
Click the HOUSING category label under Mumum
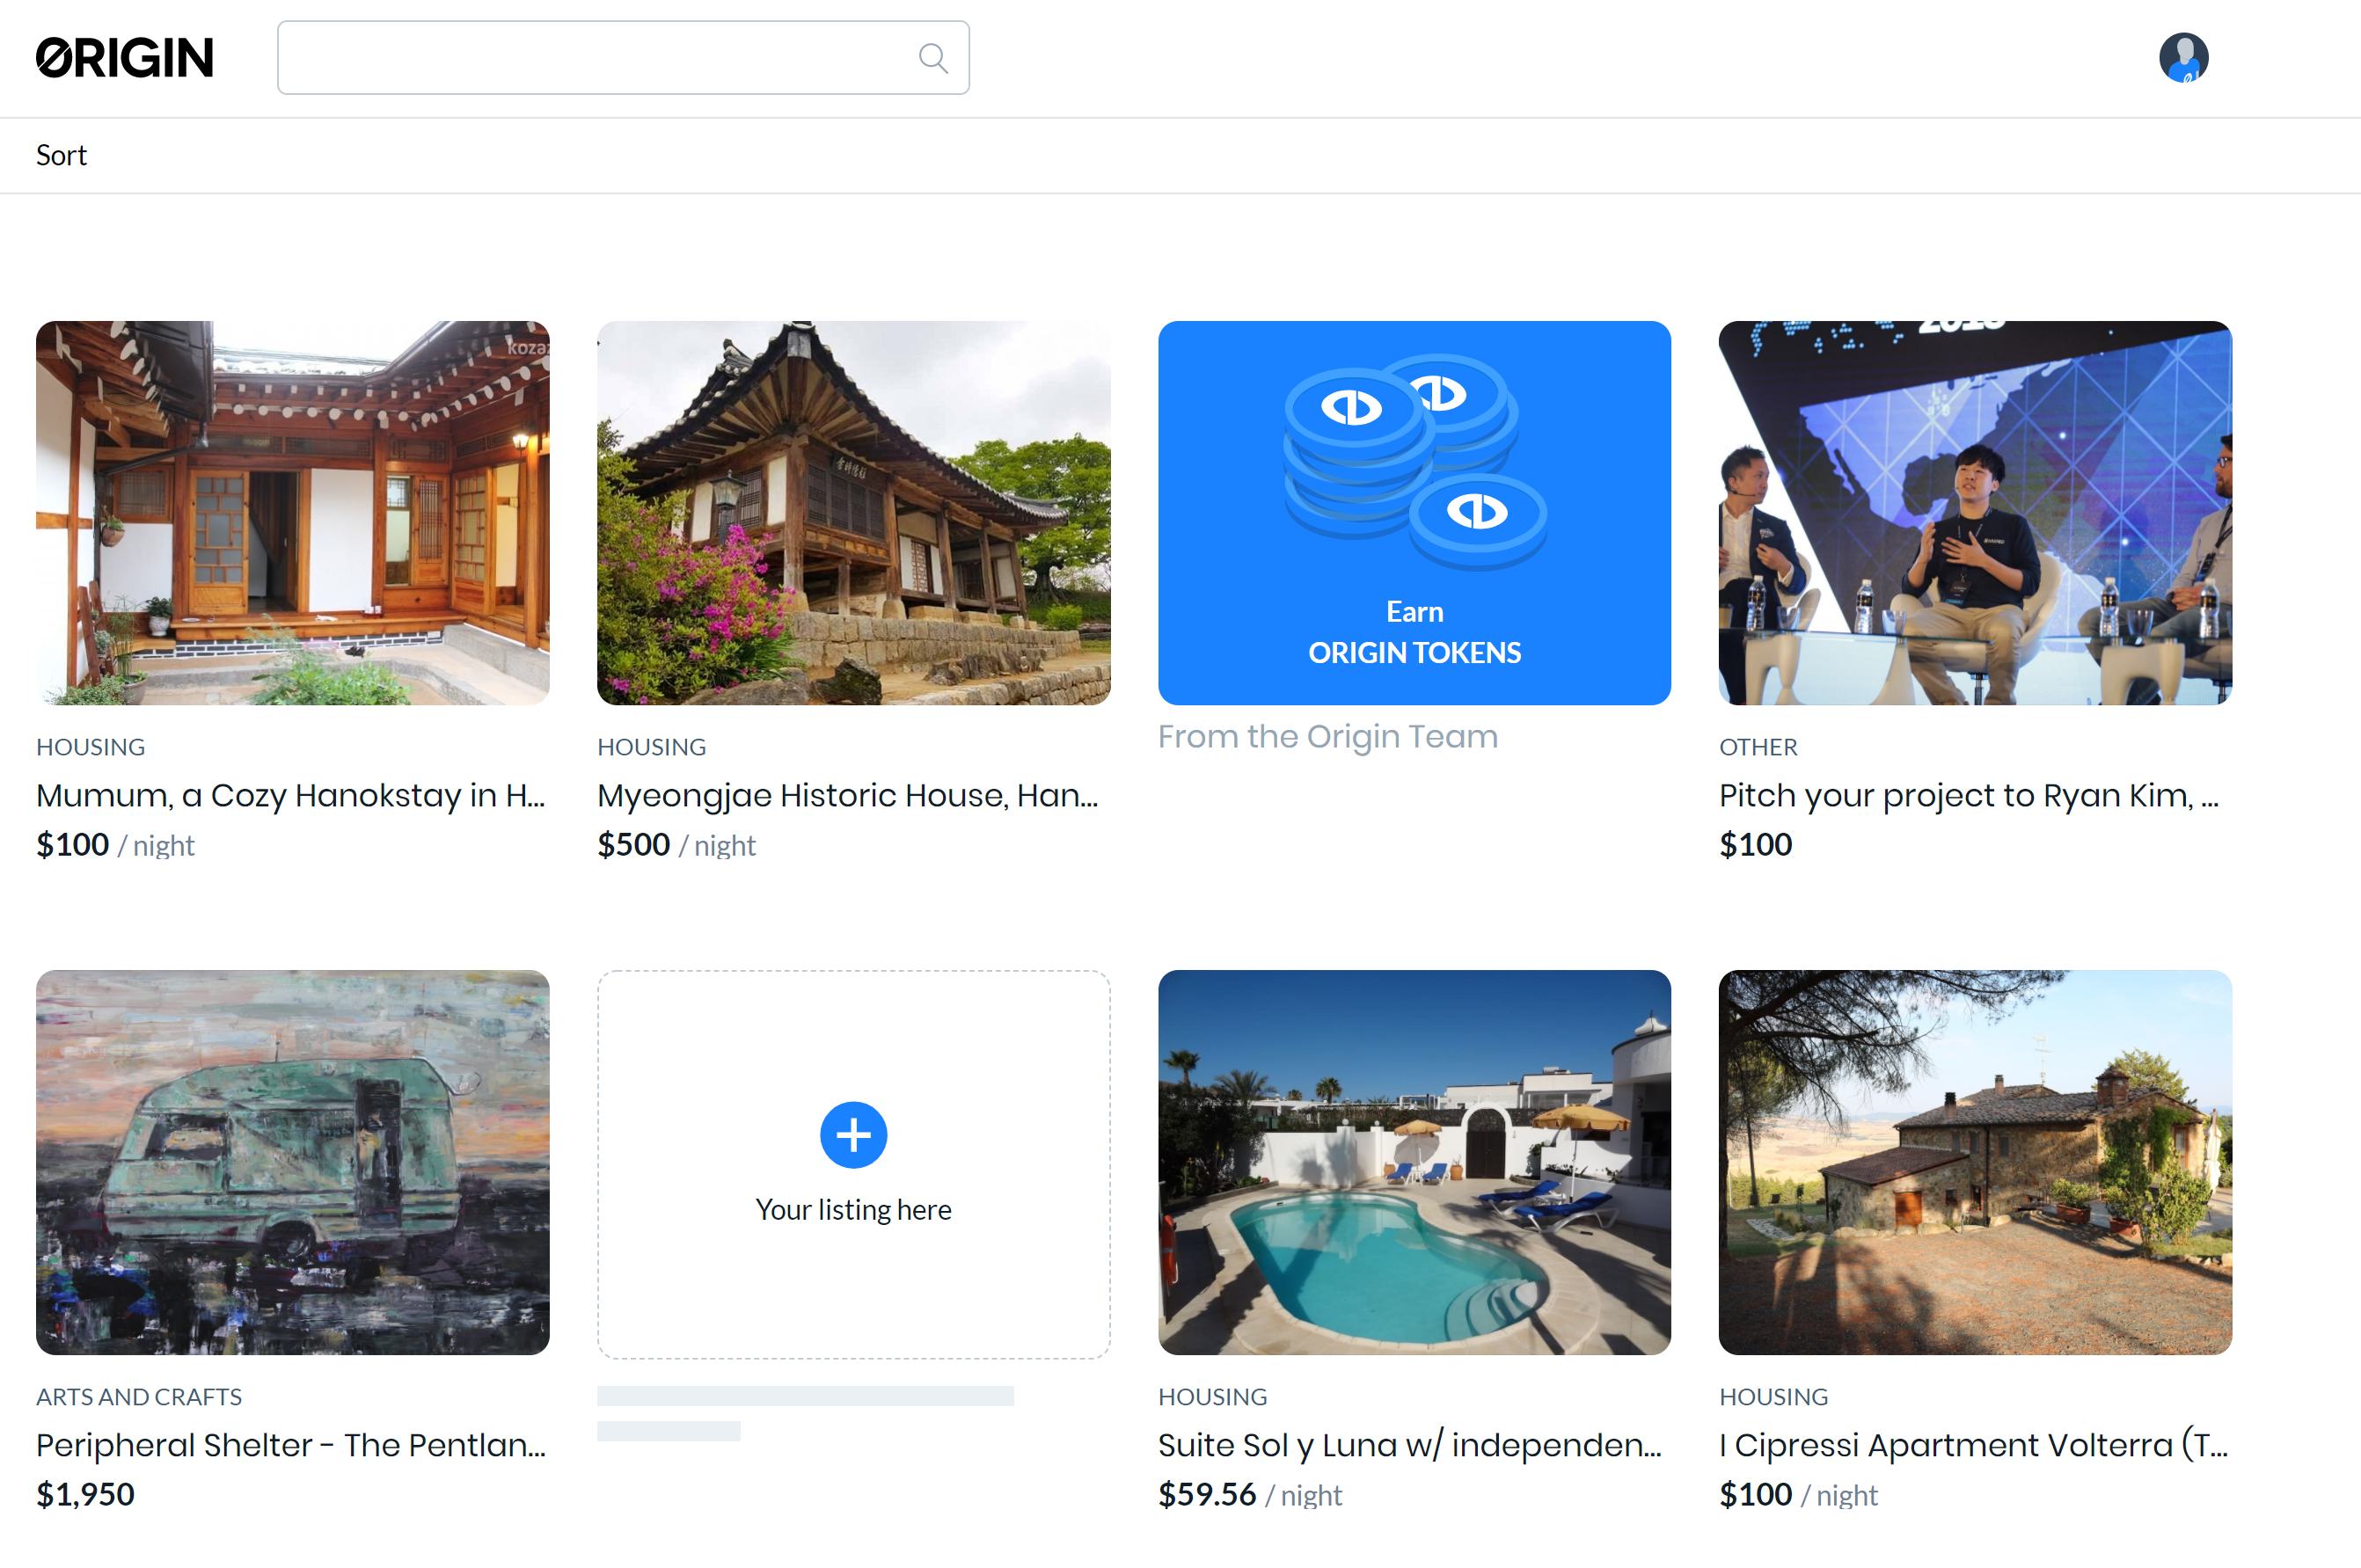tap(90, 746)
